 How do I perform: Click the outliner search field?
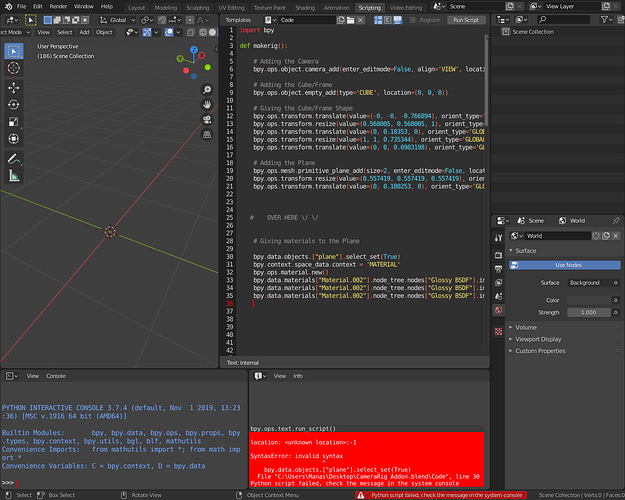tap(563, 19)
